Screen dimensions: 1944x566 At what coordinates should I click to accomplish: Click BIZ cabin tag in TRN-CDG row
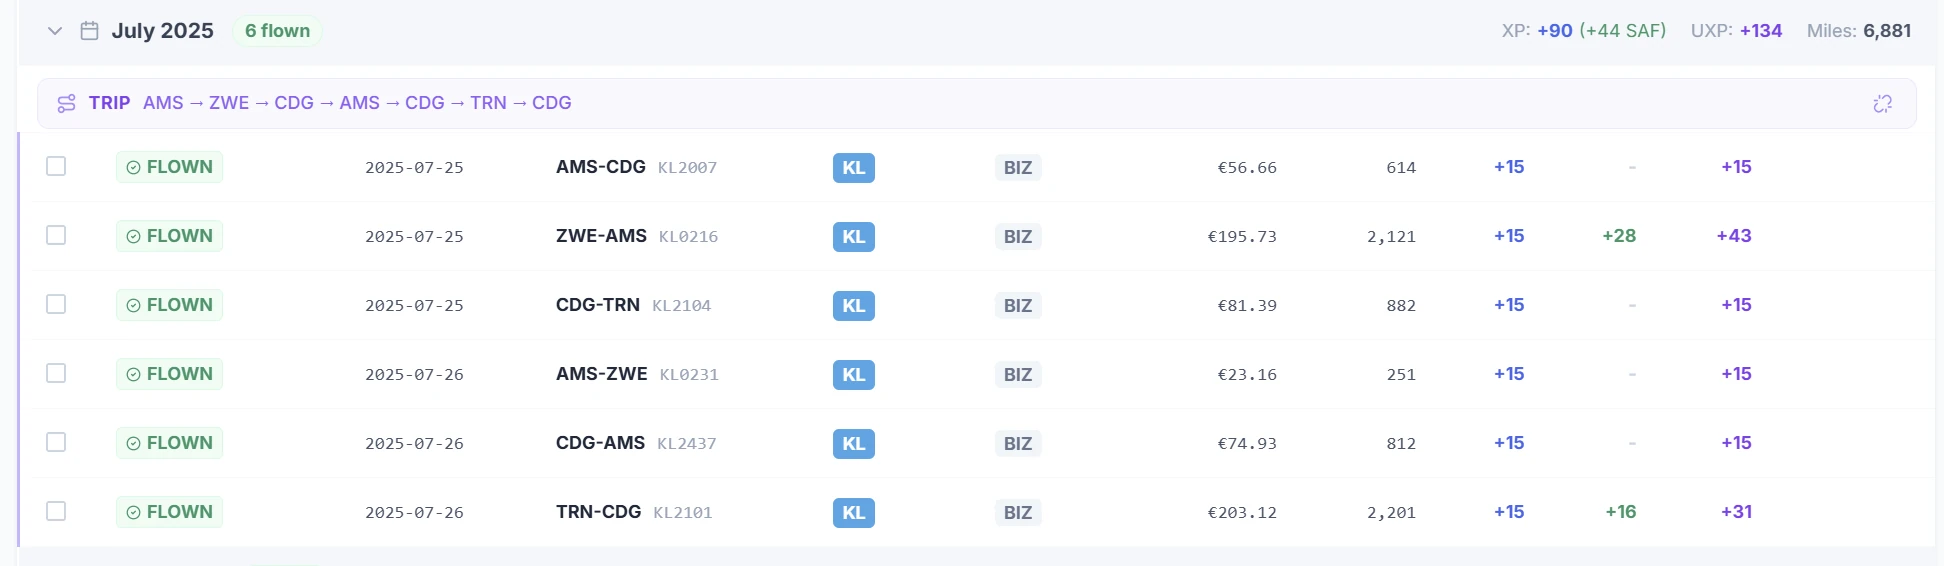point(1018,513)
